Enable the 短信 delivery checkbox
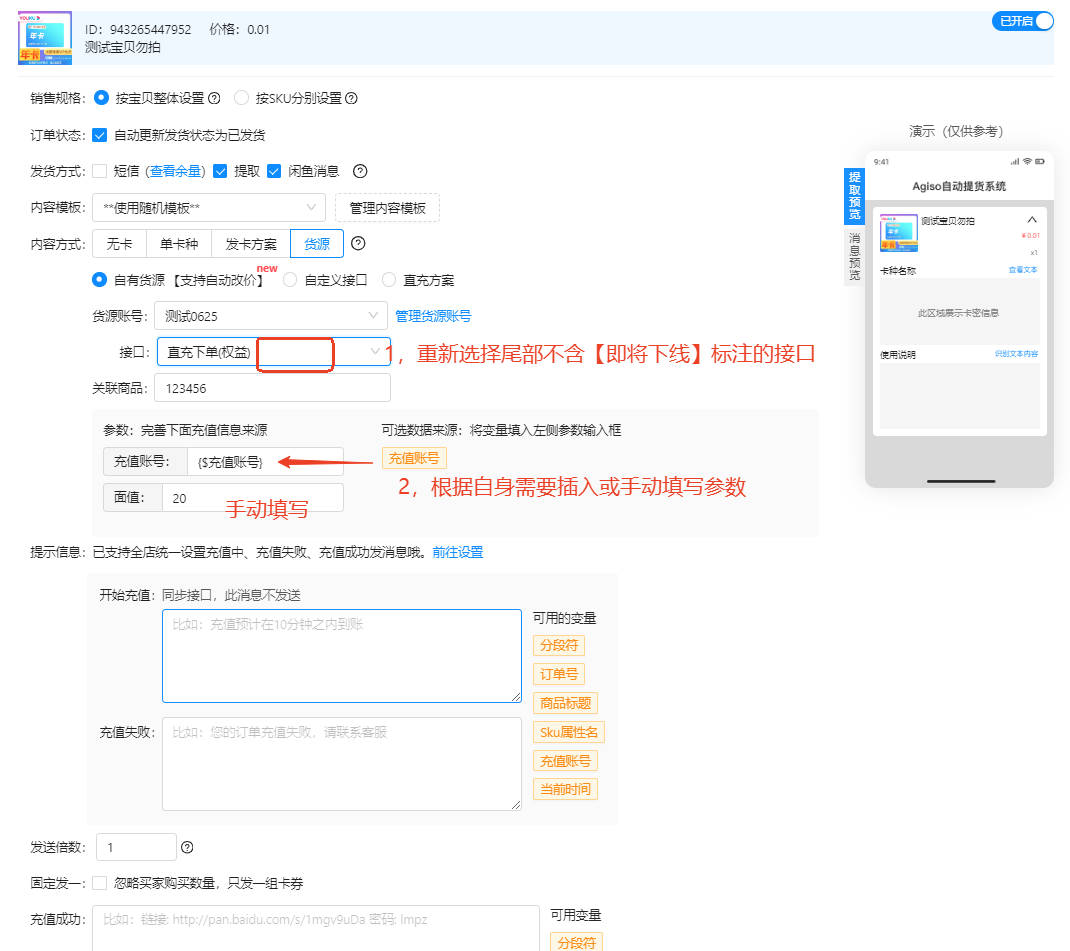The image size is (1070, 951). tap(99, 171)
